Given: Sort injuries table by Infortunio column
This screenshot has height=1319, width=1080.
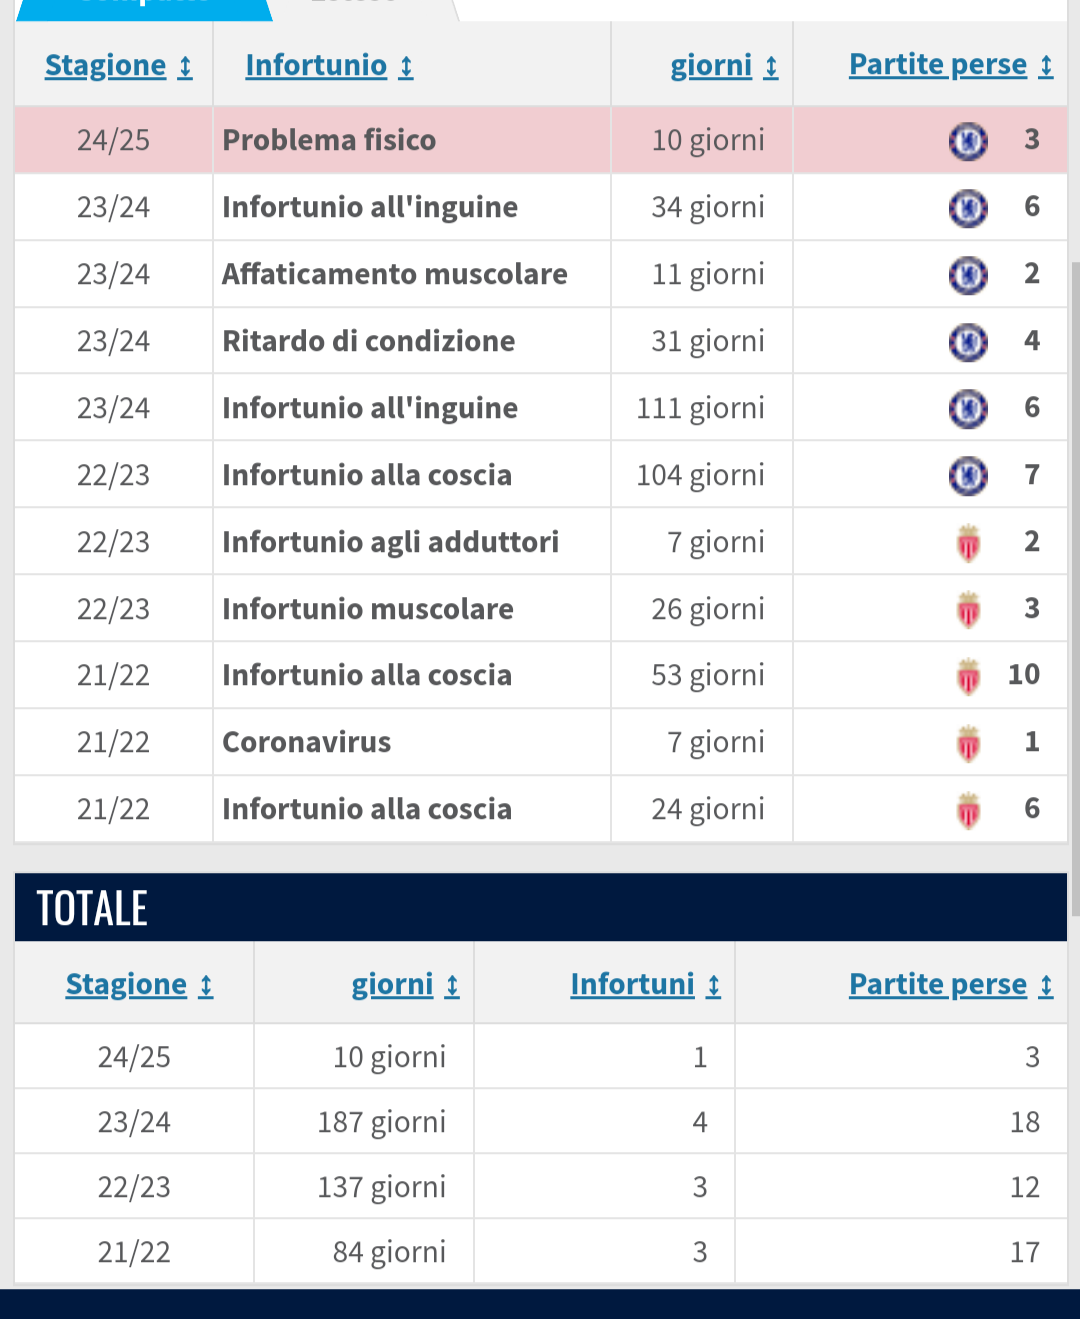Looking at the screenshot, I should point(329,66).
